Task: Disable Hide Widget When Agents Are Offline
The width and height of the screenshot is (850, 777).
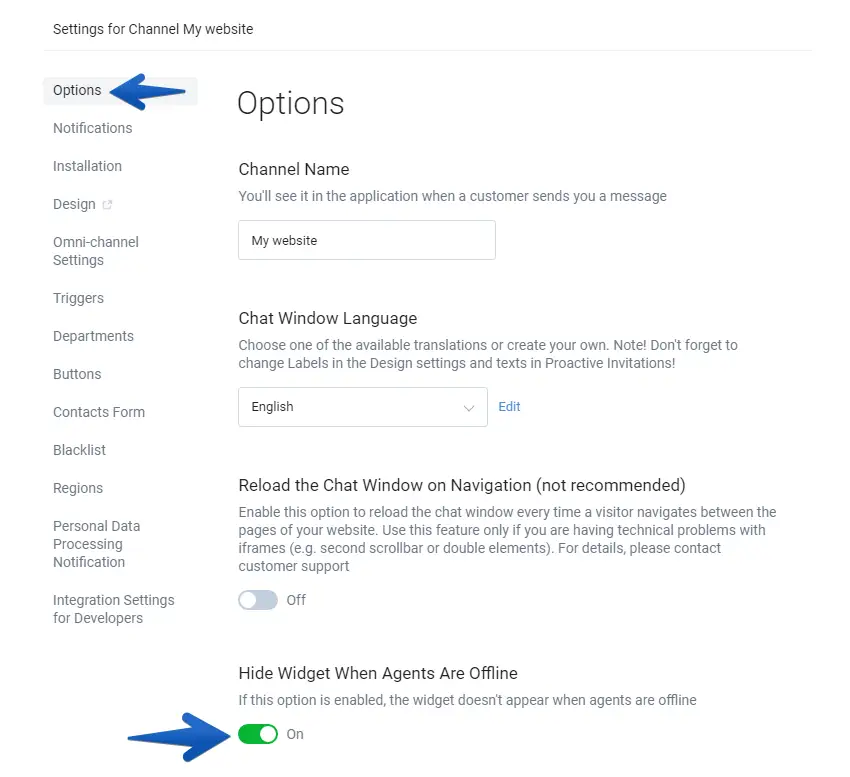Action: (x=258, y=734)
